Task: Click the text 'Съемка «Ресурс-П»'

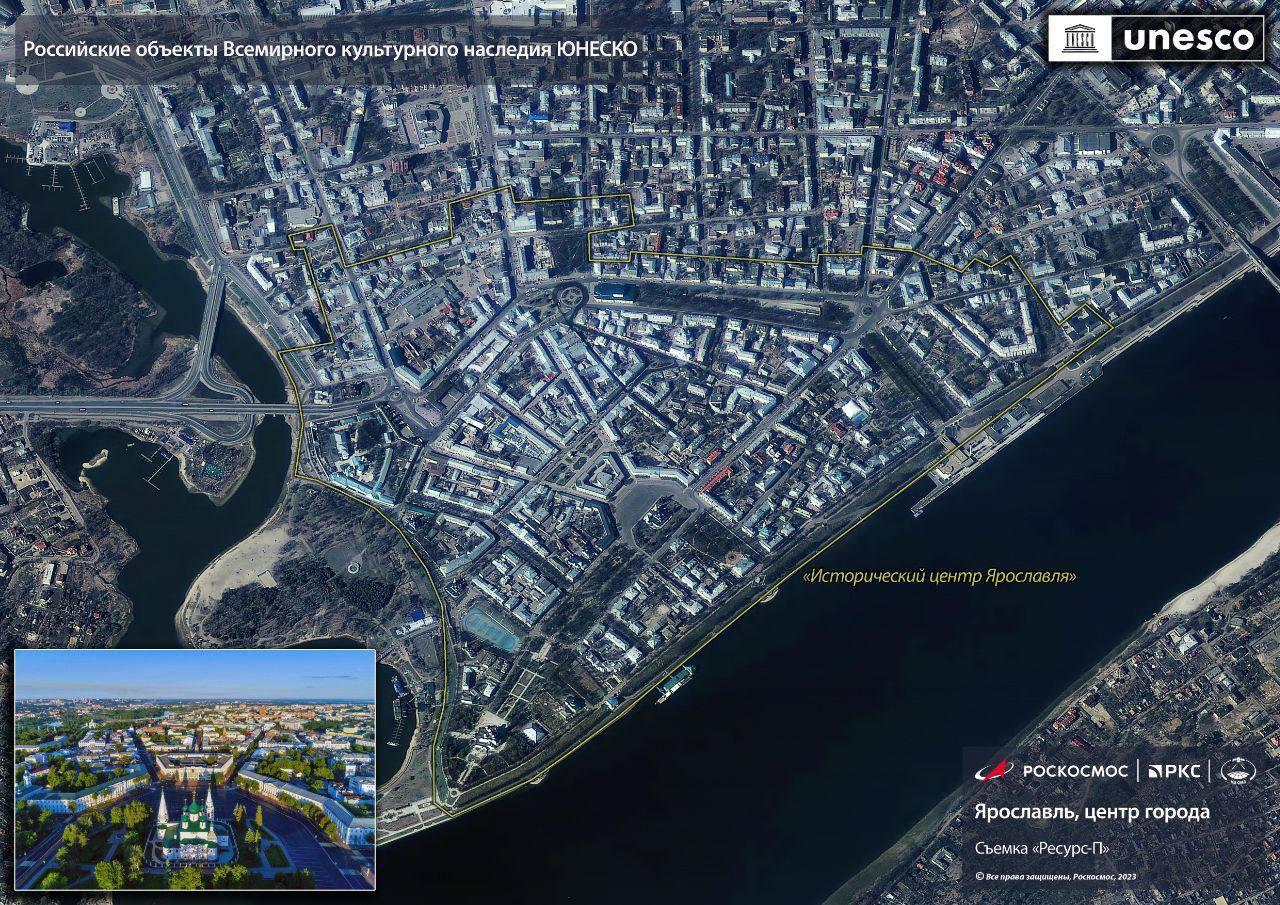Action: click(1042, 848)
